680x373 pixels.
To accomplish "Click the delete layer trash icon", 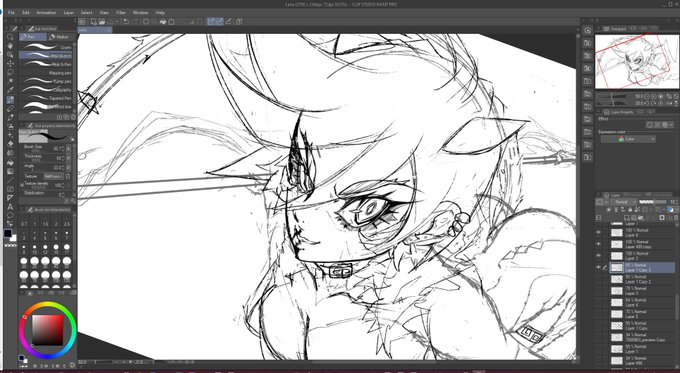I will click(676, 218).
